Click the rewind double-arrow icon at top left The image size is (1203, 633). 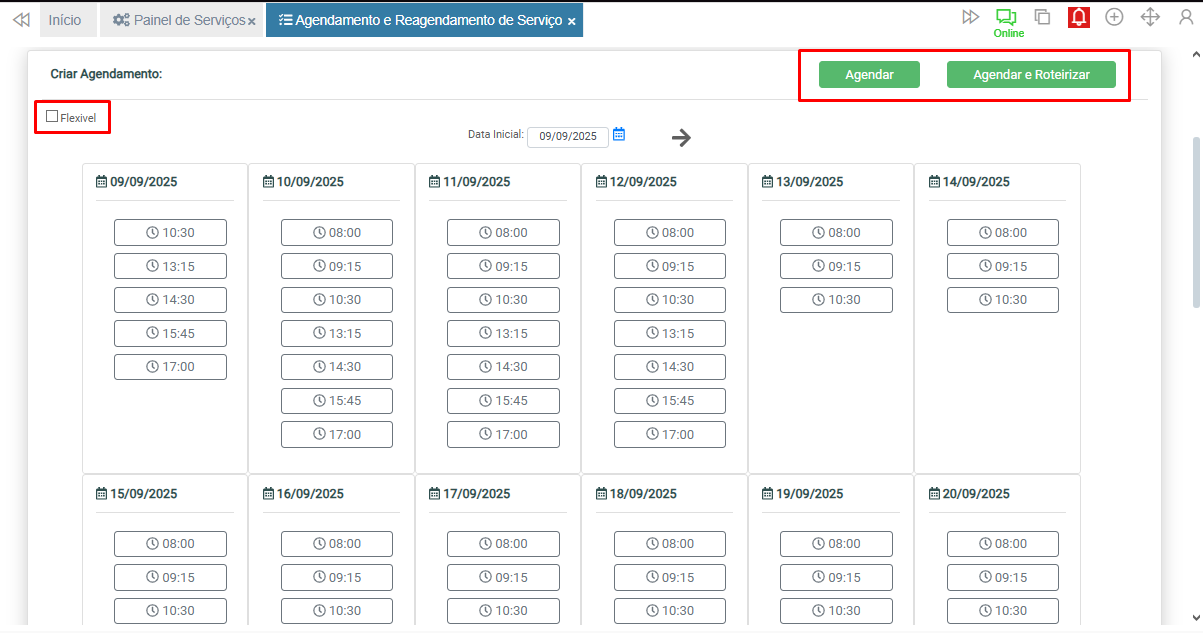(x=20, y=19)
